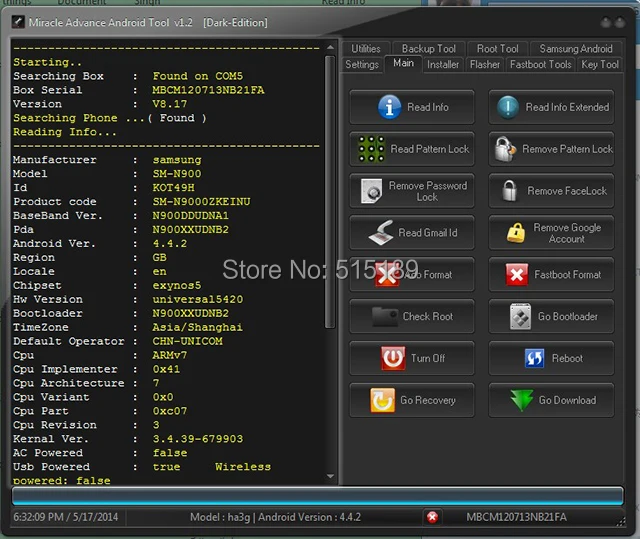Select the Main tab
The image size is (640, 539).
point(403,63)
